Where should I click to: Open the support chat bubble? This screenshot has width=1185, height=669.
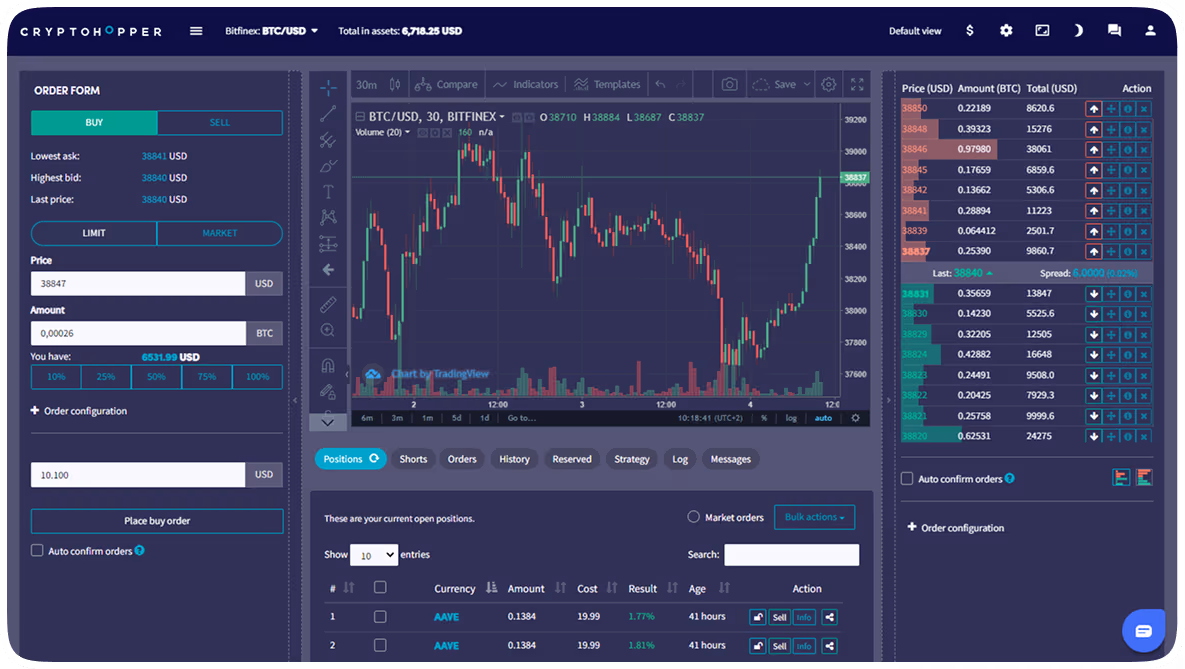(x=1143, y=630)
